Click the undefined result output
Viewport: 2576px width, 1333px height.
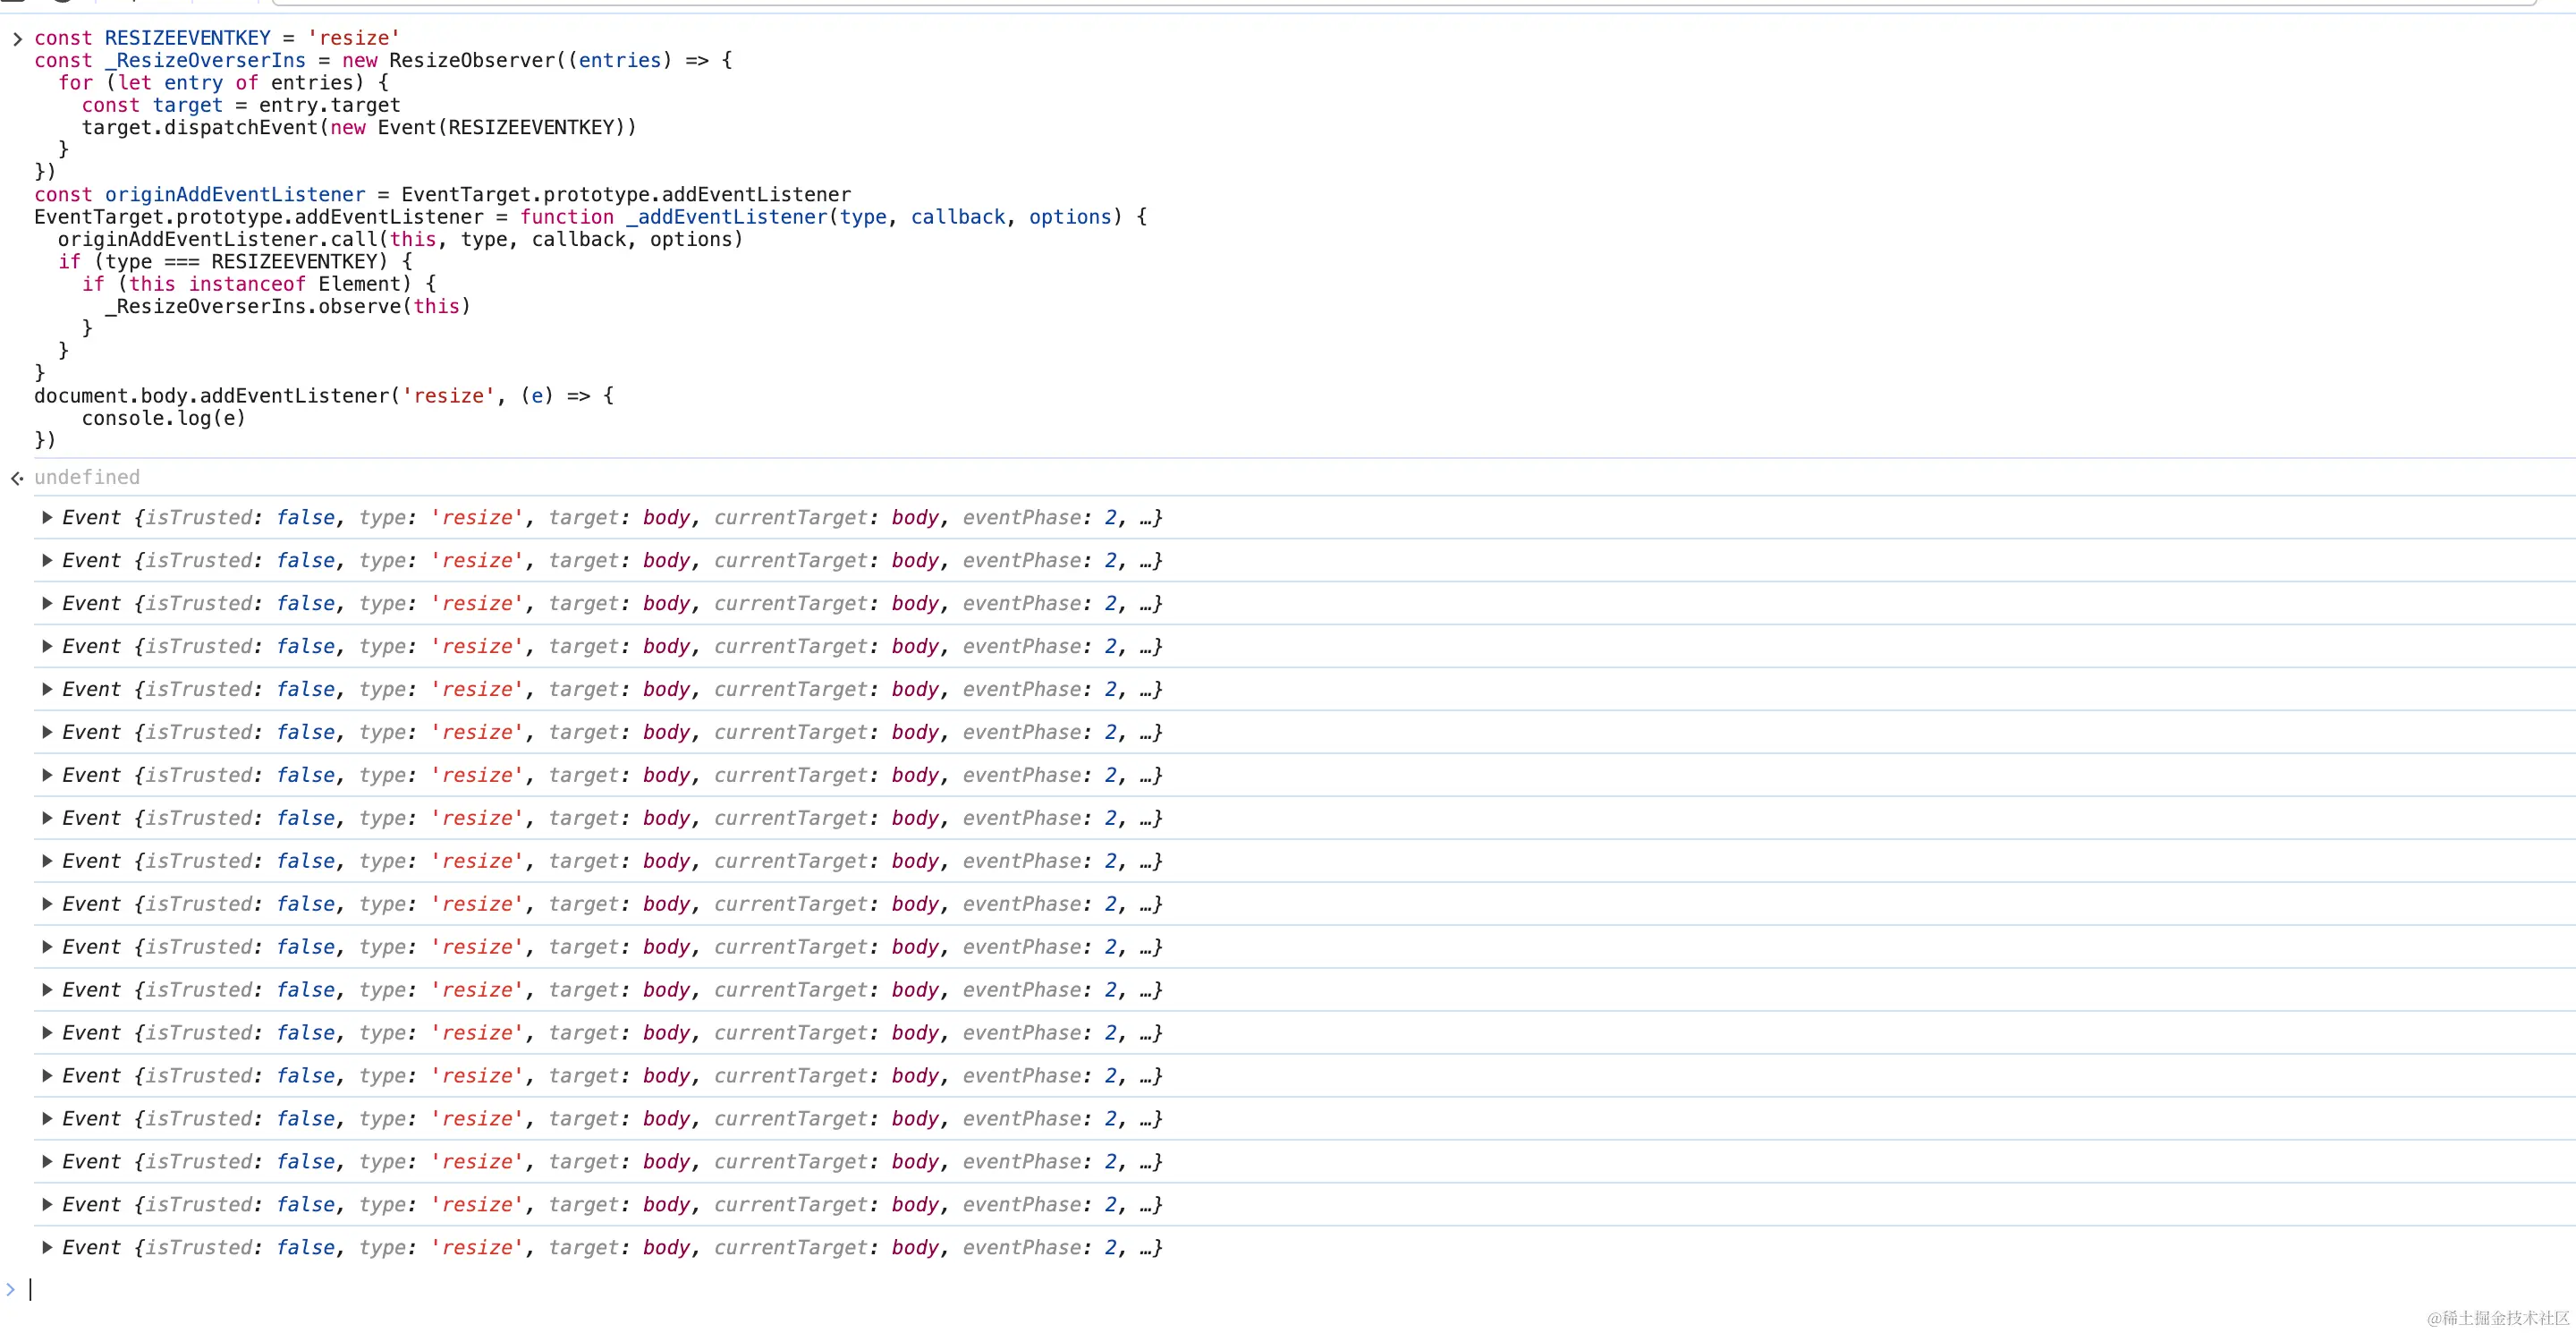pos(87,478)
